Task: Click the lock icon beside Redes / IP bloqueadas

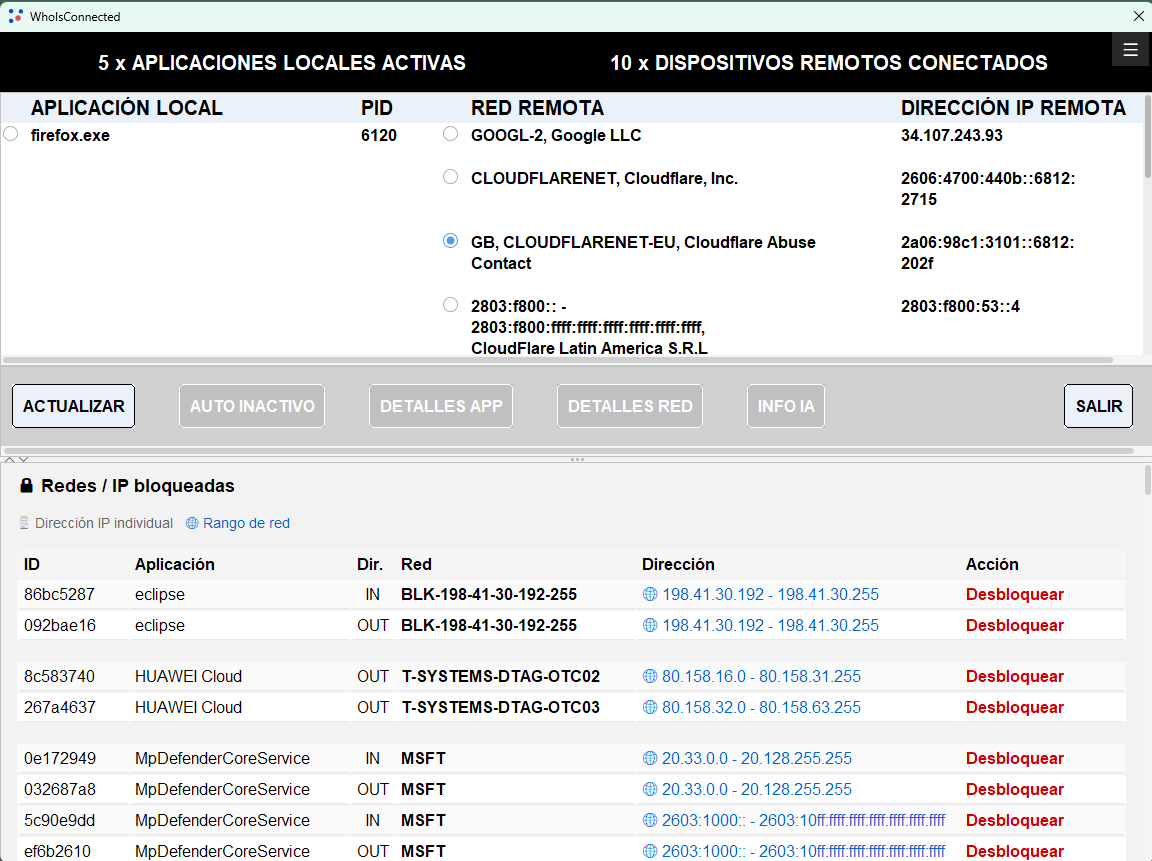Action: pos(26,486)
